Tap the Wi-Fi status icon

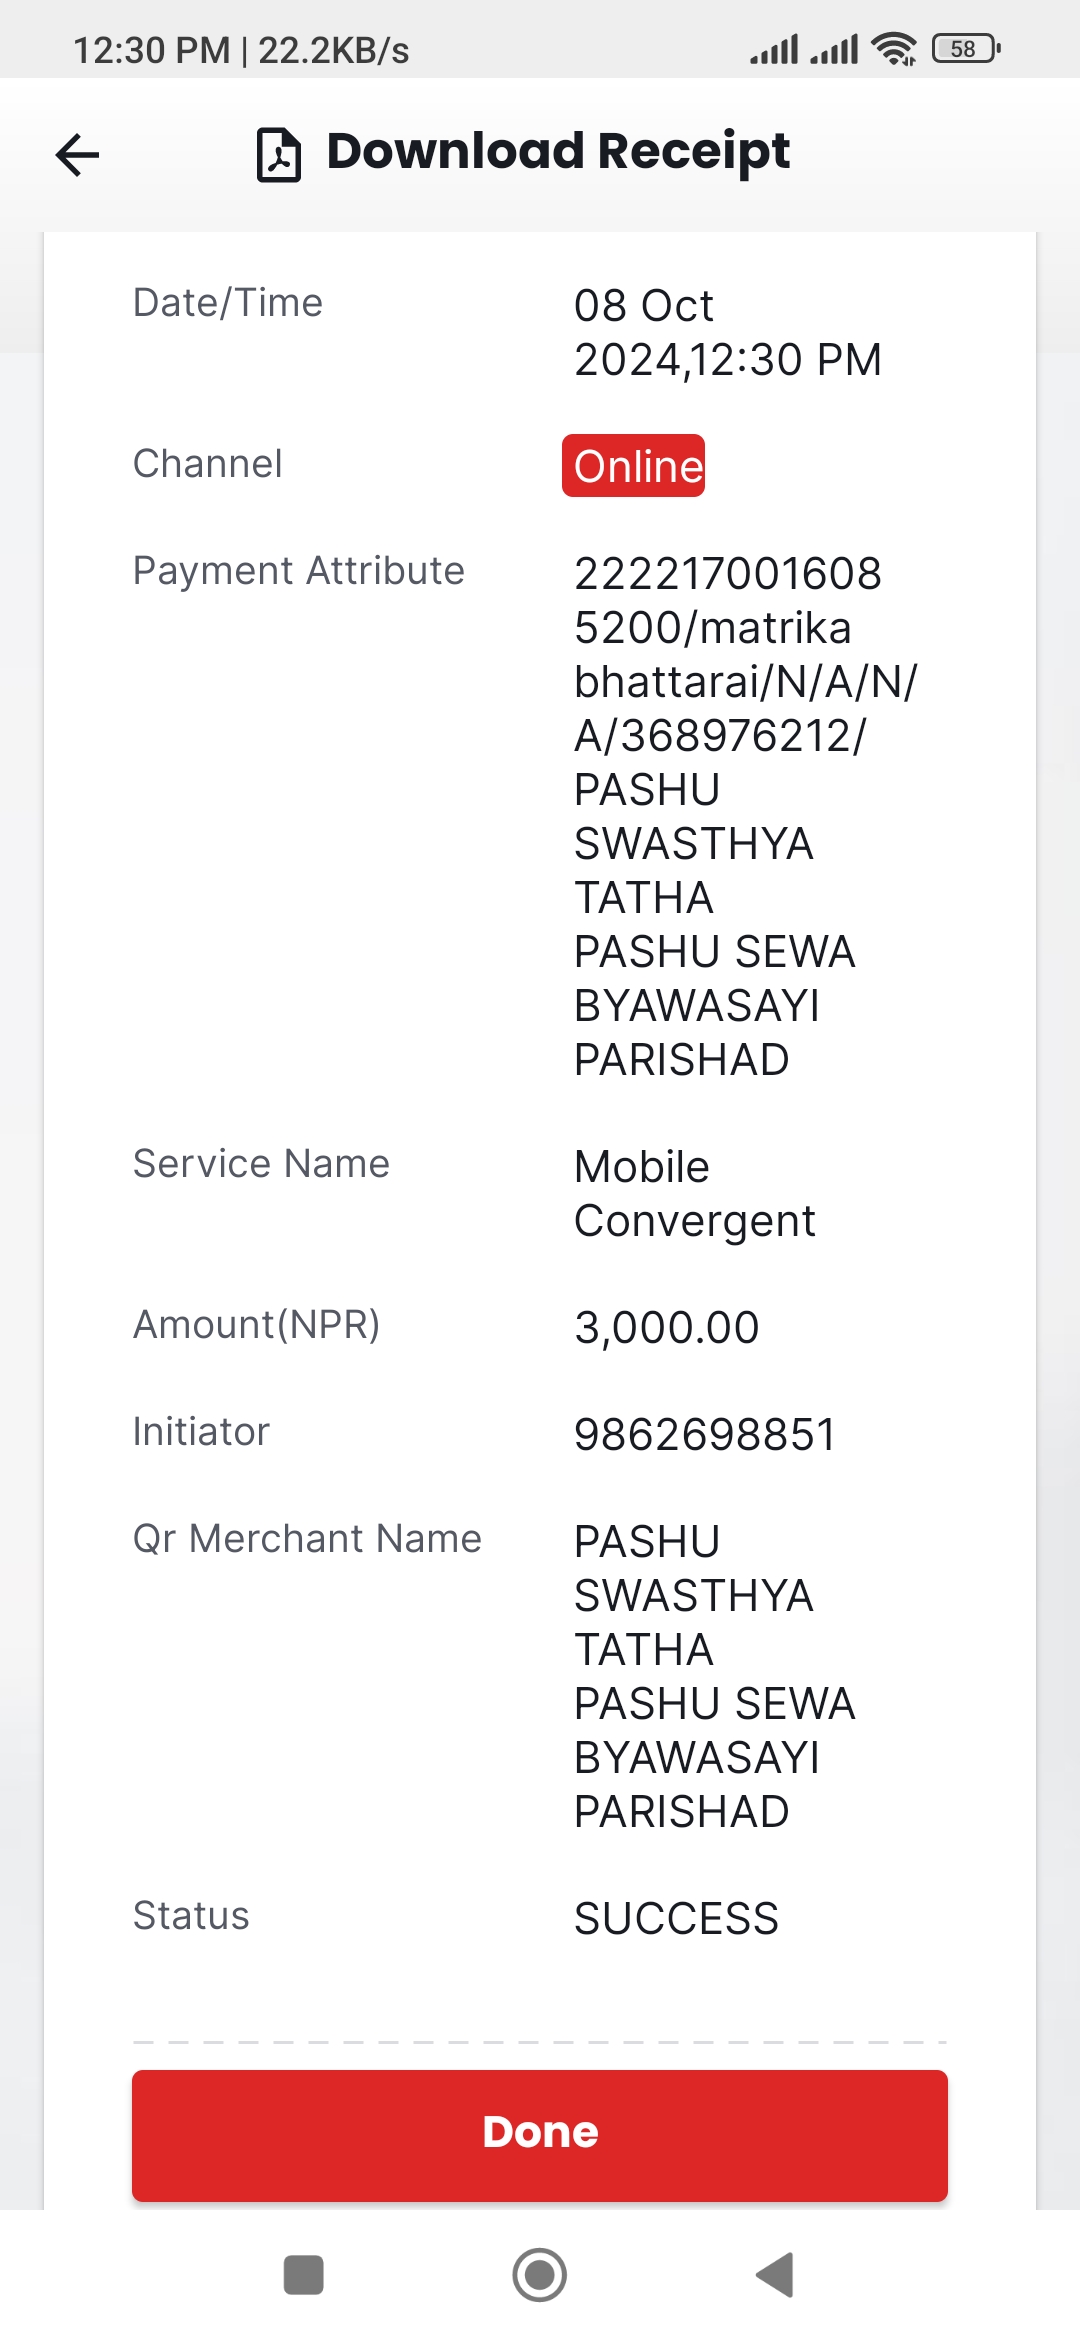(x=894, y=49)
